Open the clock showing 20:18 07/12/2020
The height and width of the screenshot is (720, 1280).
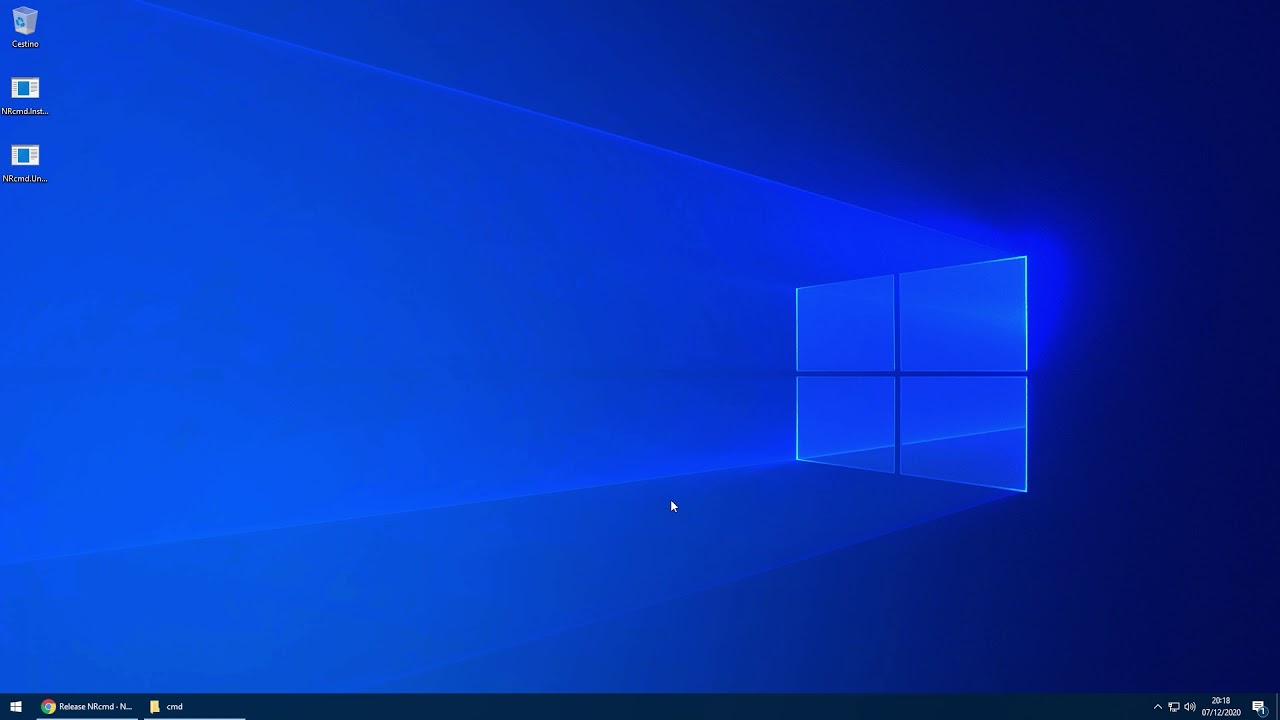[x=1221, y=707]
